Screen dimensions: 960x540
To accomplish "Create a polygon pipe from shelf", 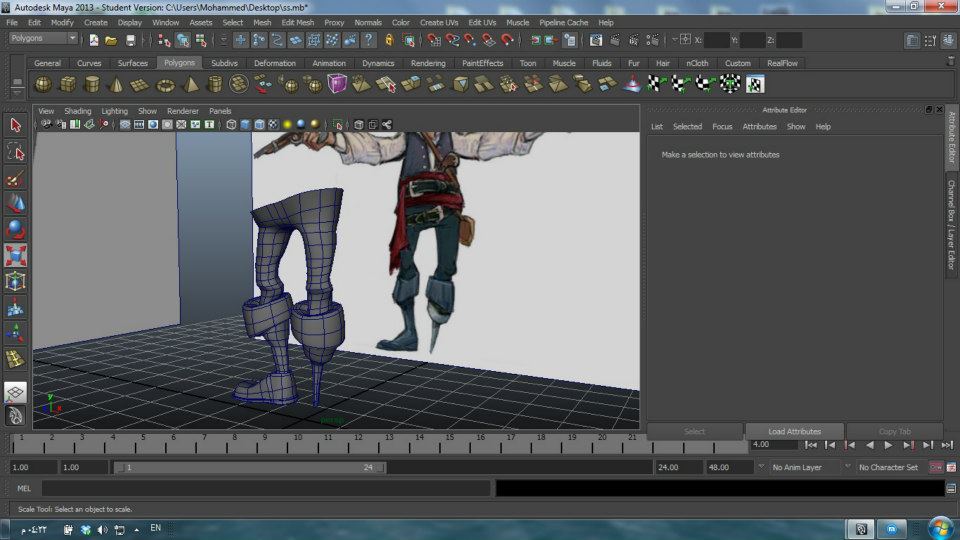I will pos(215,84).
